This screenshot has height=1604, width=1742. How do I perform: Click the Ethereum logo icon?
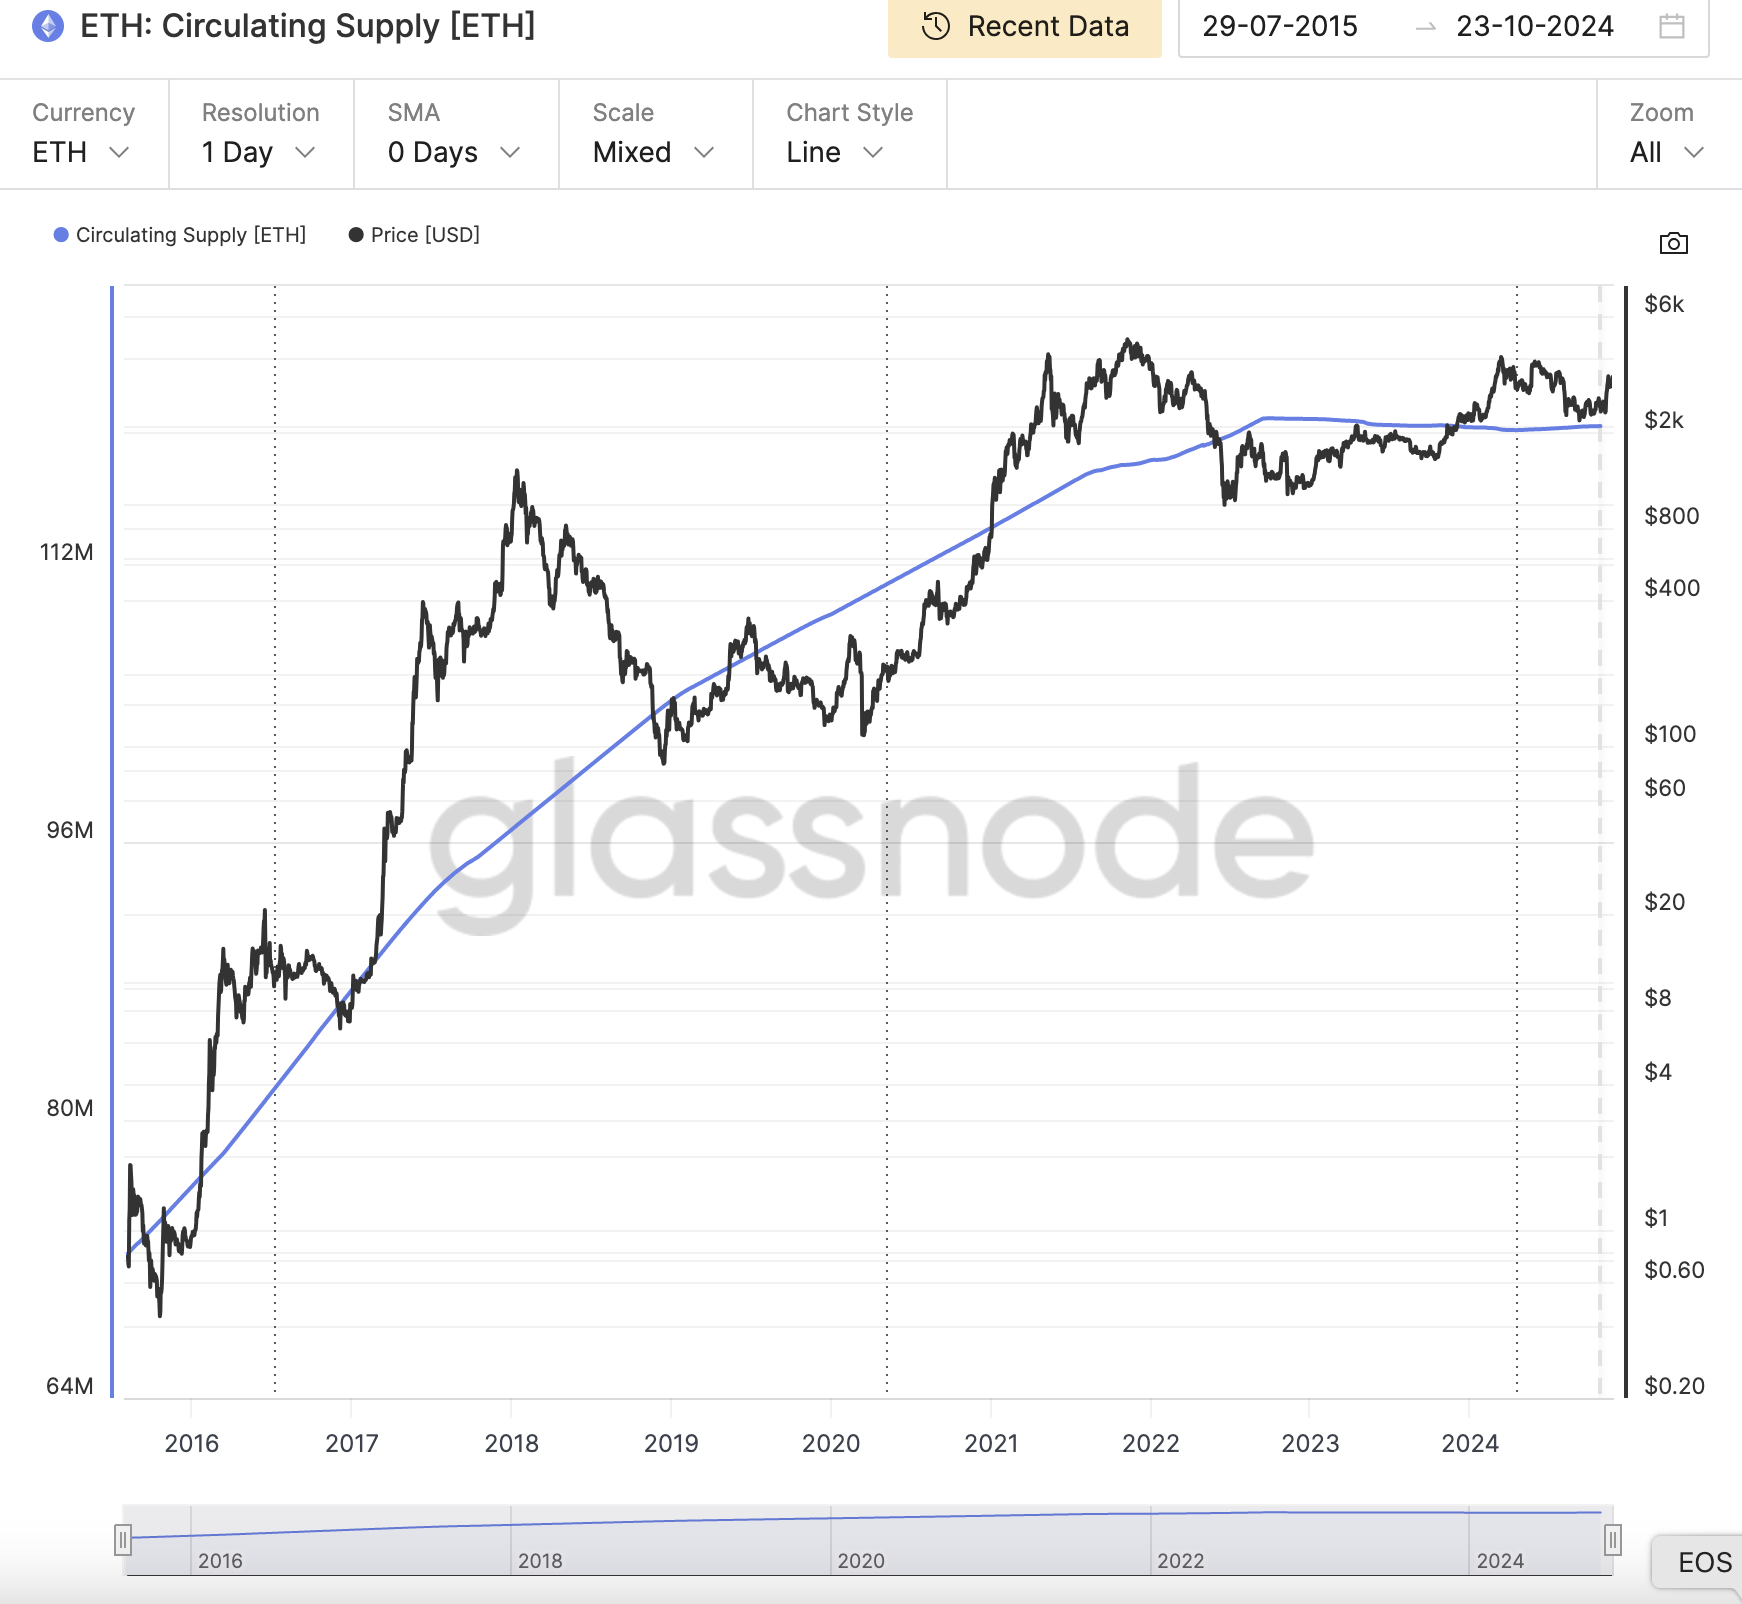pos(48,26)
